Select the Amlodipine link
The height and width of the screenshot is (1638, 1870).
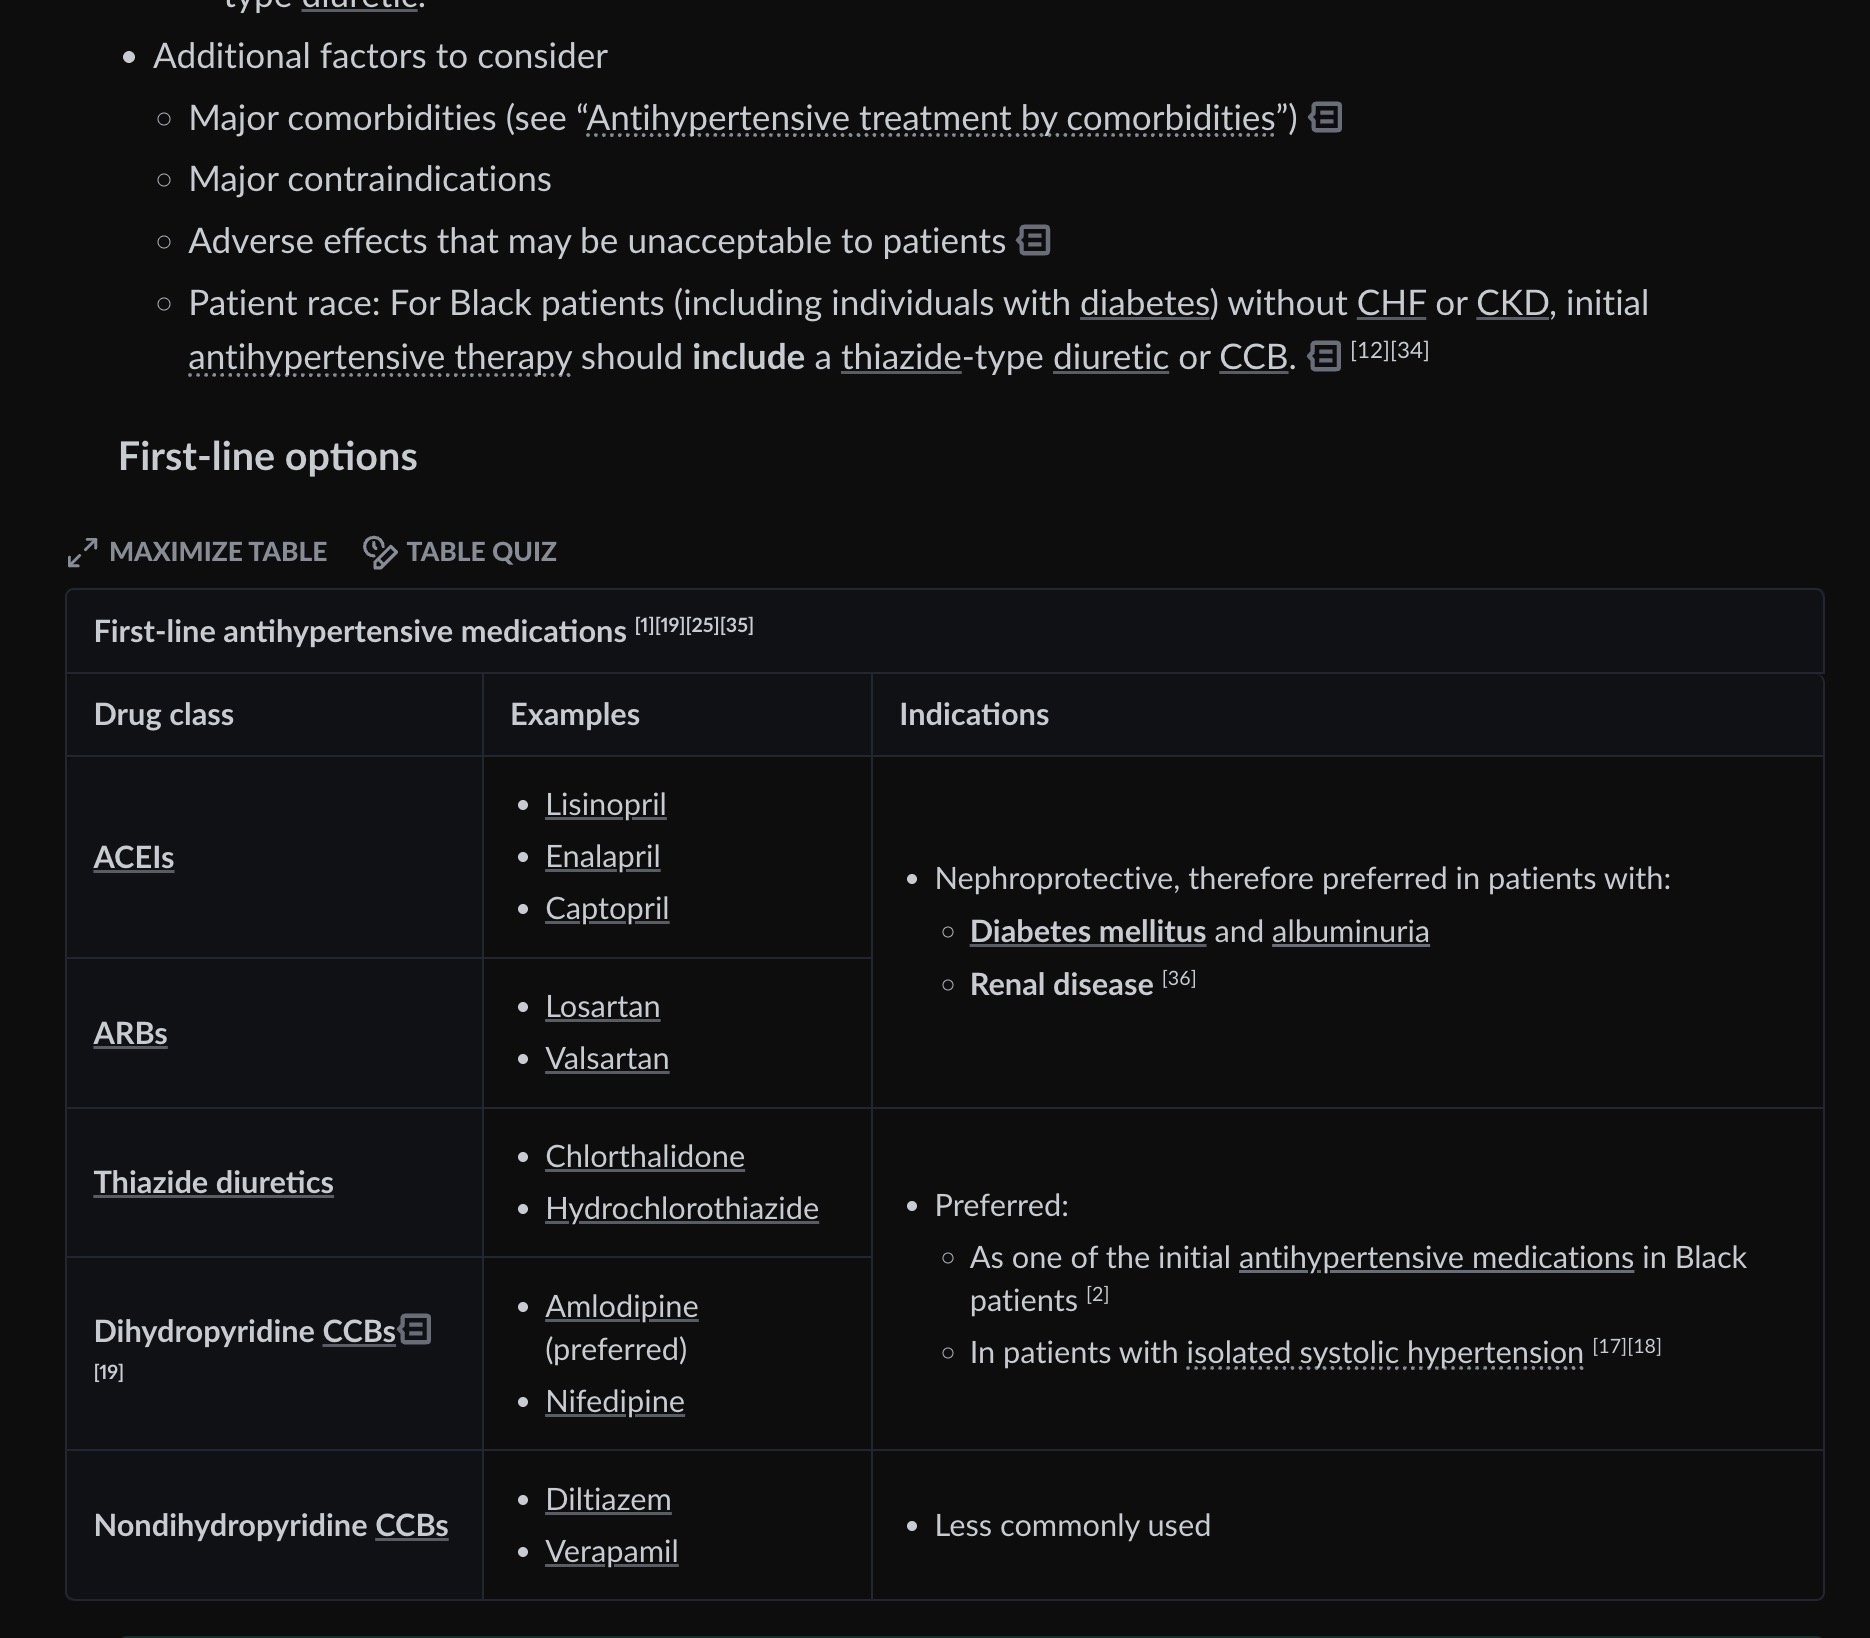tap(621, 1307)
